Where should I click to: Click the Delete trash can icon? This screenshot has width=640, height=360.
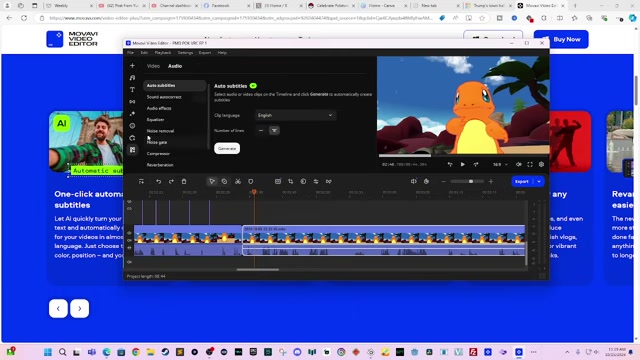184,182
